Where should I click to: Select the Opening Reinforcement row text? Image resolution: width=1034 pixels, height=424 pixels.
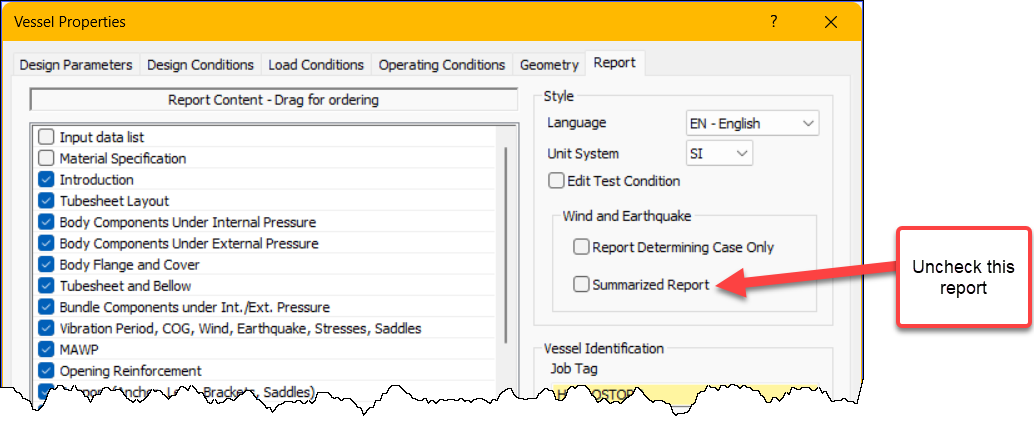tap(131, 371)
